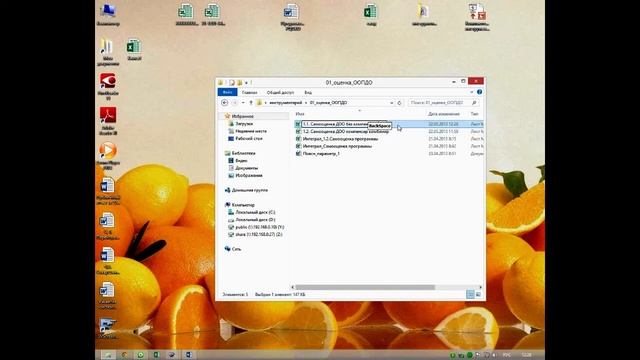Viewport: 640px width, 360px height.
Task: Select file 1.2. Самооценка ДОО
Action: tap(346, 131)
